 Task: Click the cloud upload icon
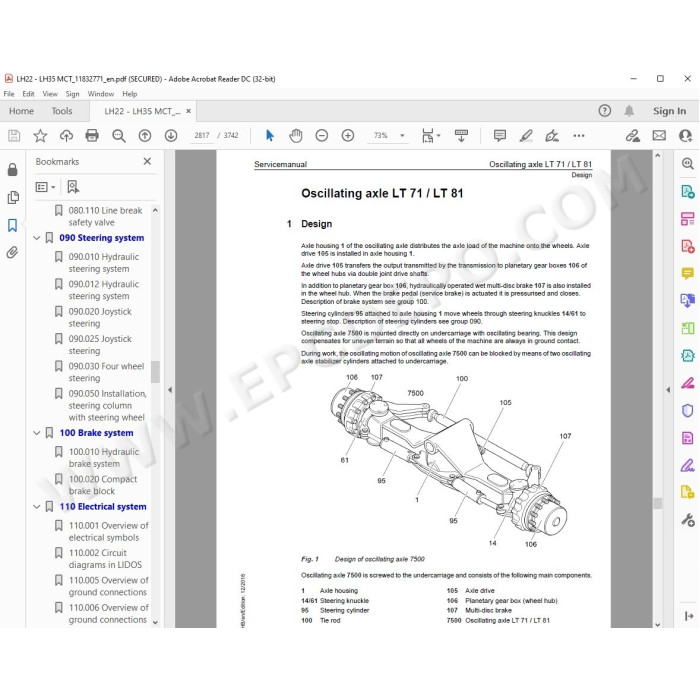coord(67,135)
